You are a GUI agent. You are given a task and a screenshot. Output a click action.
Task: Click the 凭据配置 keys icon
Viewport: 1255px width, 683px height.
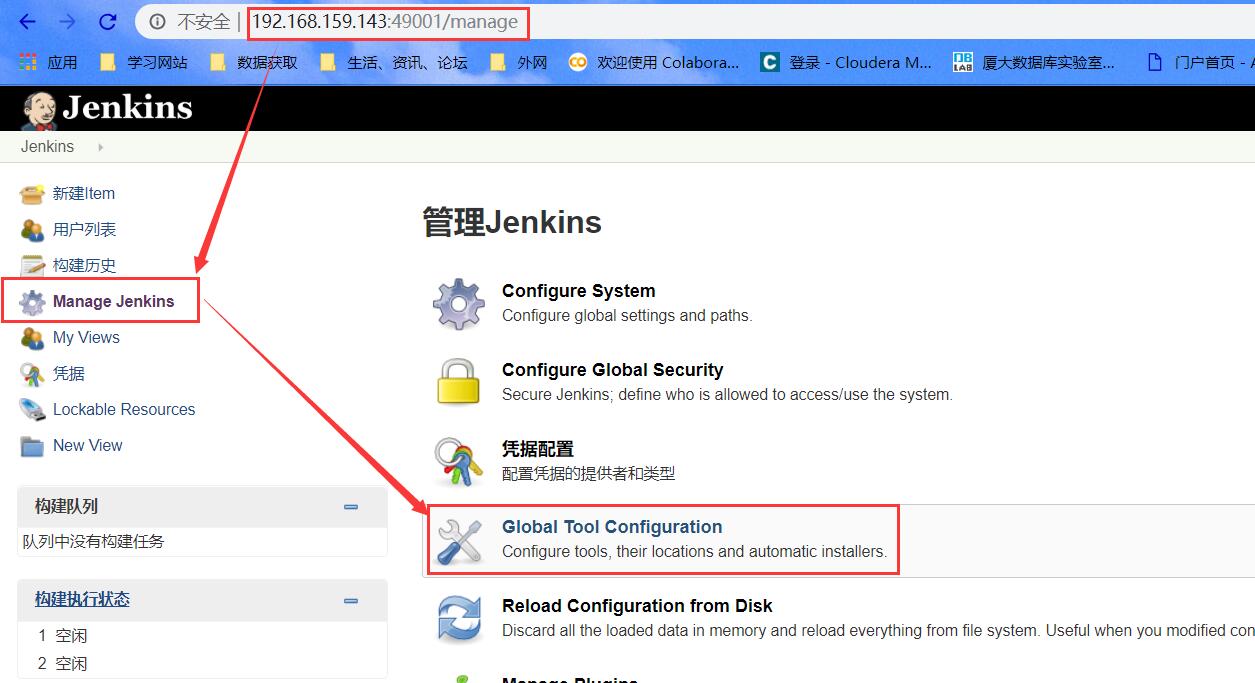point(458,461)
